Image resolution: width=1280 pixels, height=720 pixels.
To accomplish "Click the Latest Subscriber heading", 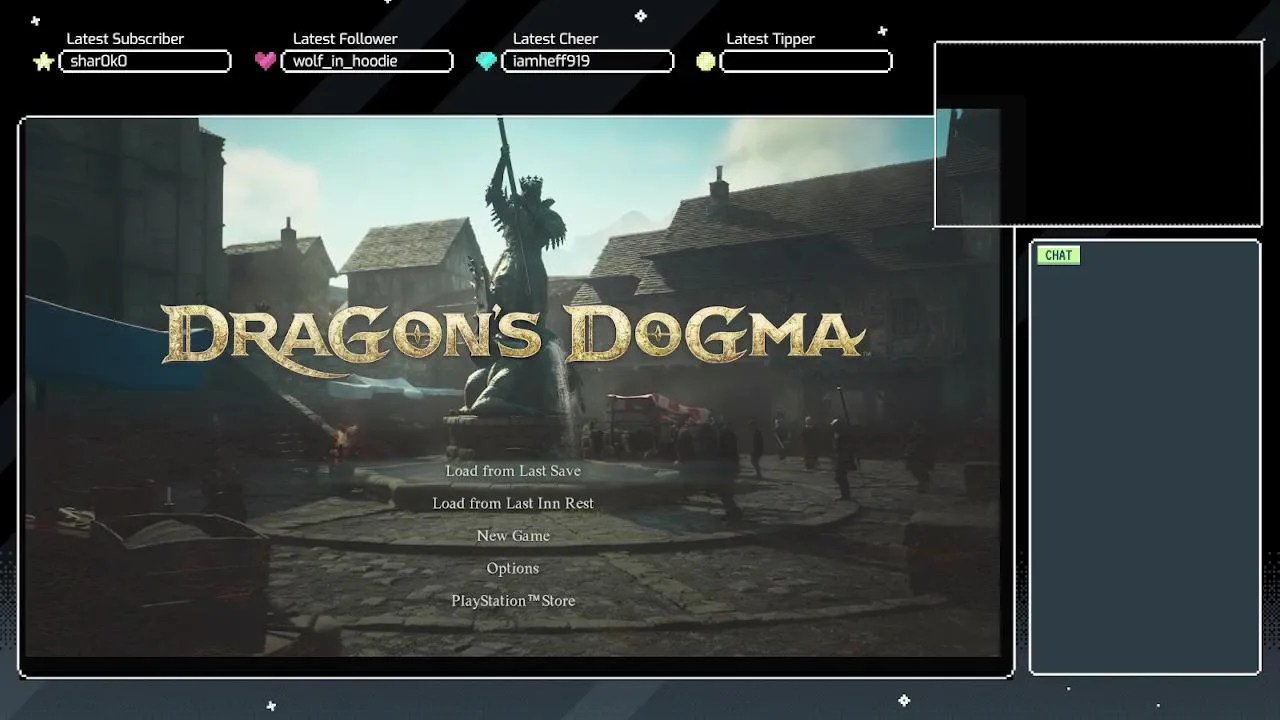I will pos(125,39).
